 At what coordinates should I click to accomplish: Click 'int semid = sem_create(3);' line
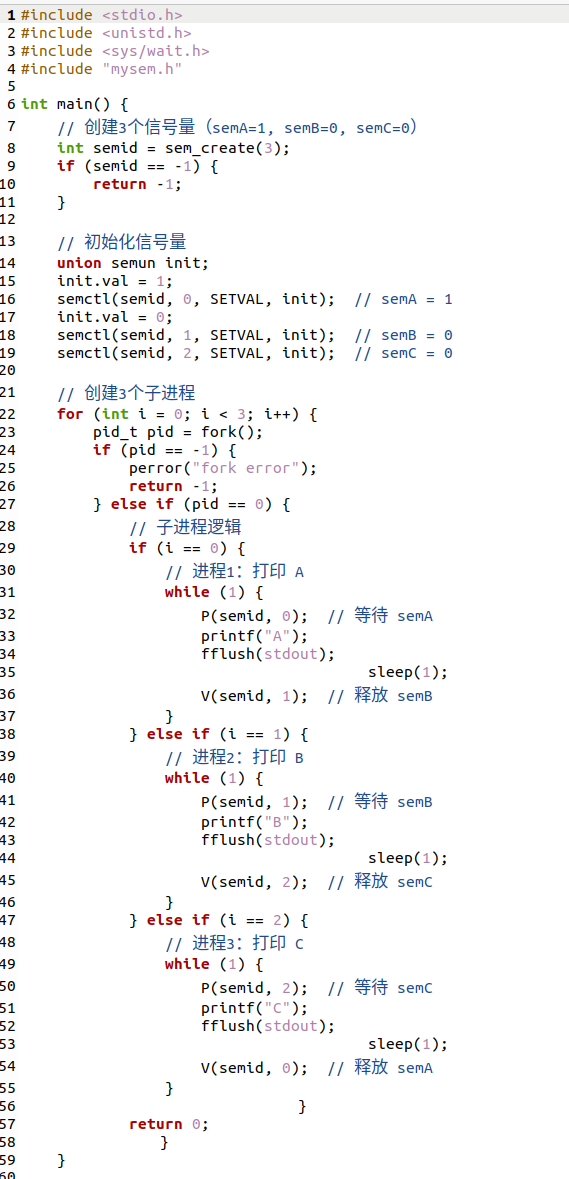click(x=174, y=147)
